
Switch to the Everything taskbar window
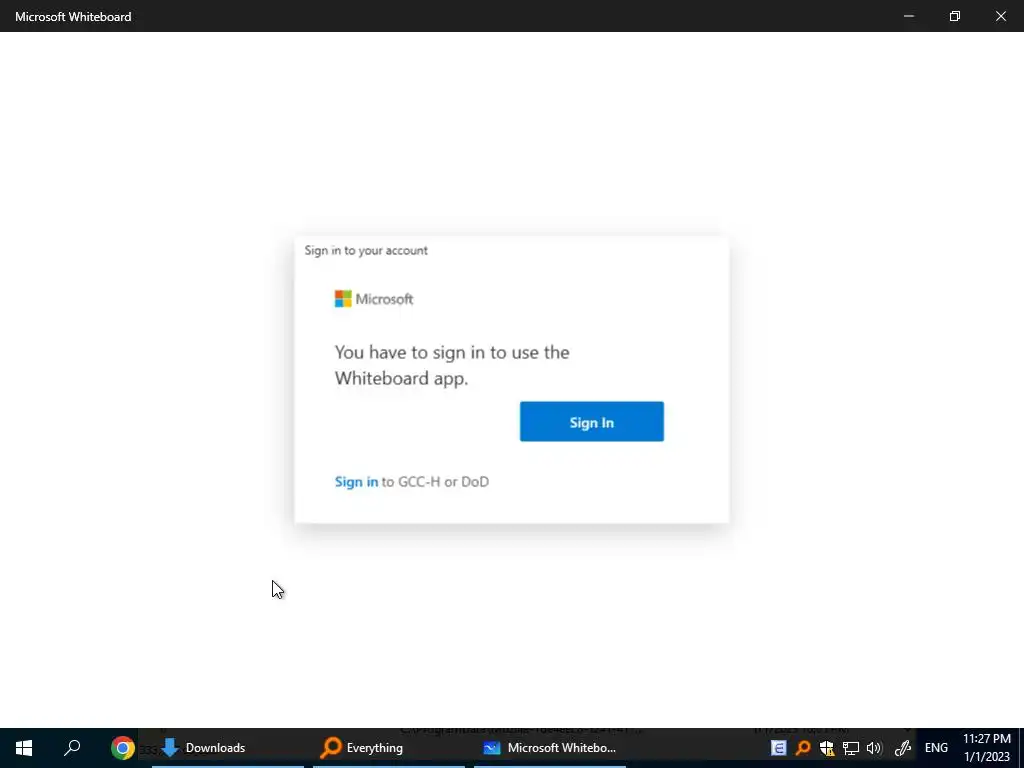(389, 748)
